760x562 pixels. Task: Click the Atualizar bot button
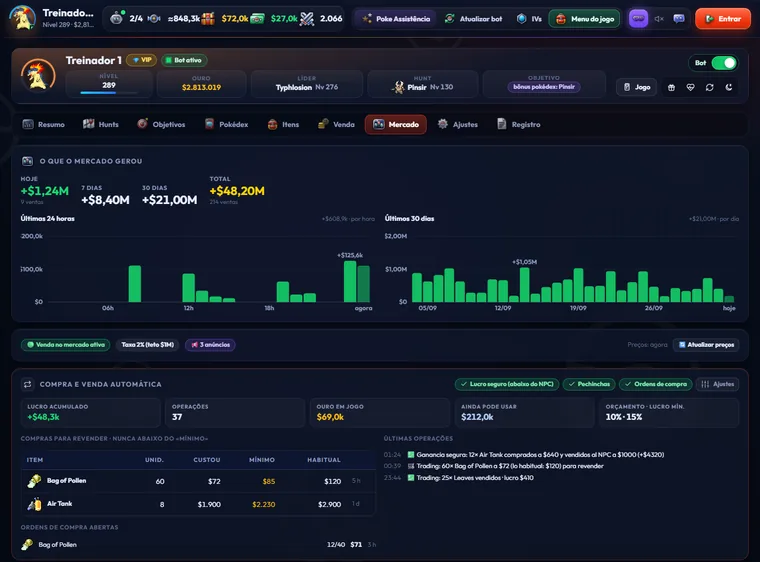click(474, 19)
